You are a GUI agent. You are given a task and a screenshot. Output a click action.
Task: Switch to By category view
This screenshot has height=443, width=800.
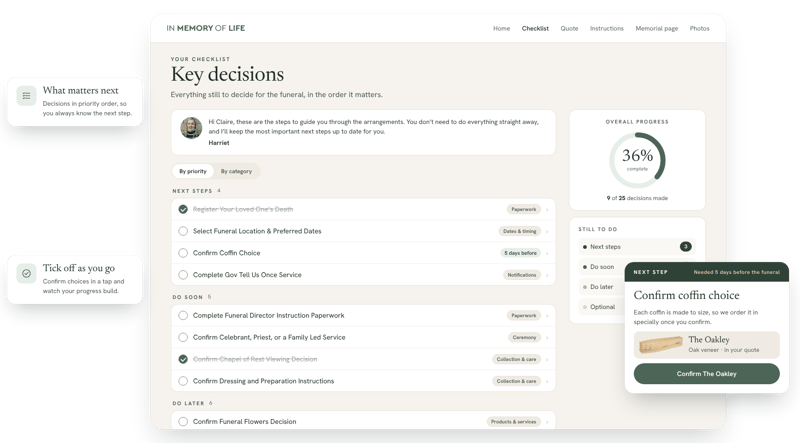click(x=236, y=171)
